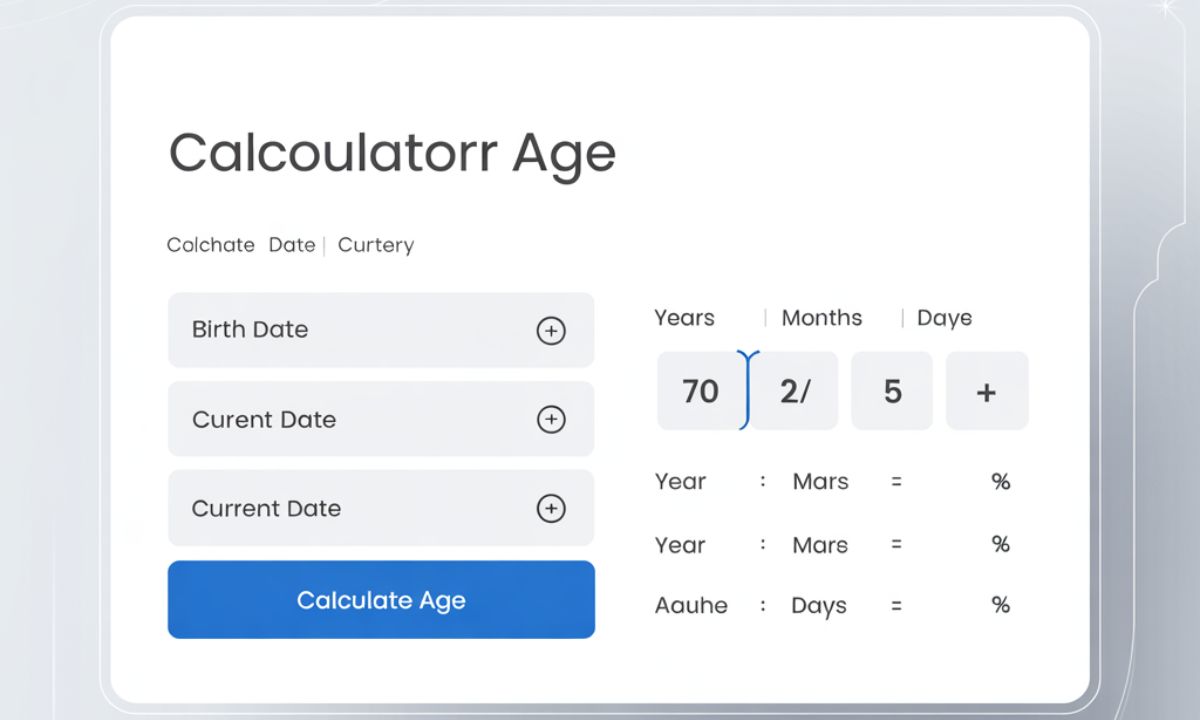This screenshot has width=1200, height=720.
Task: Click the "Curtery" label
Action: pos(376,245)
